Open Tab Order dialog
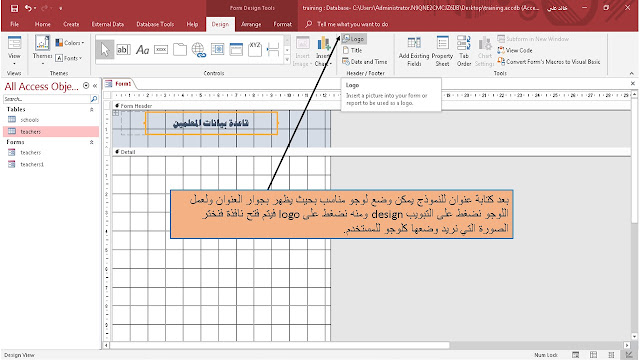 [x=464, y=51]
